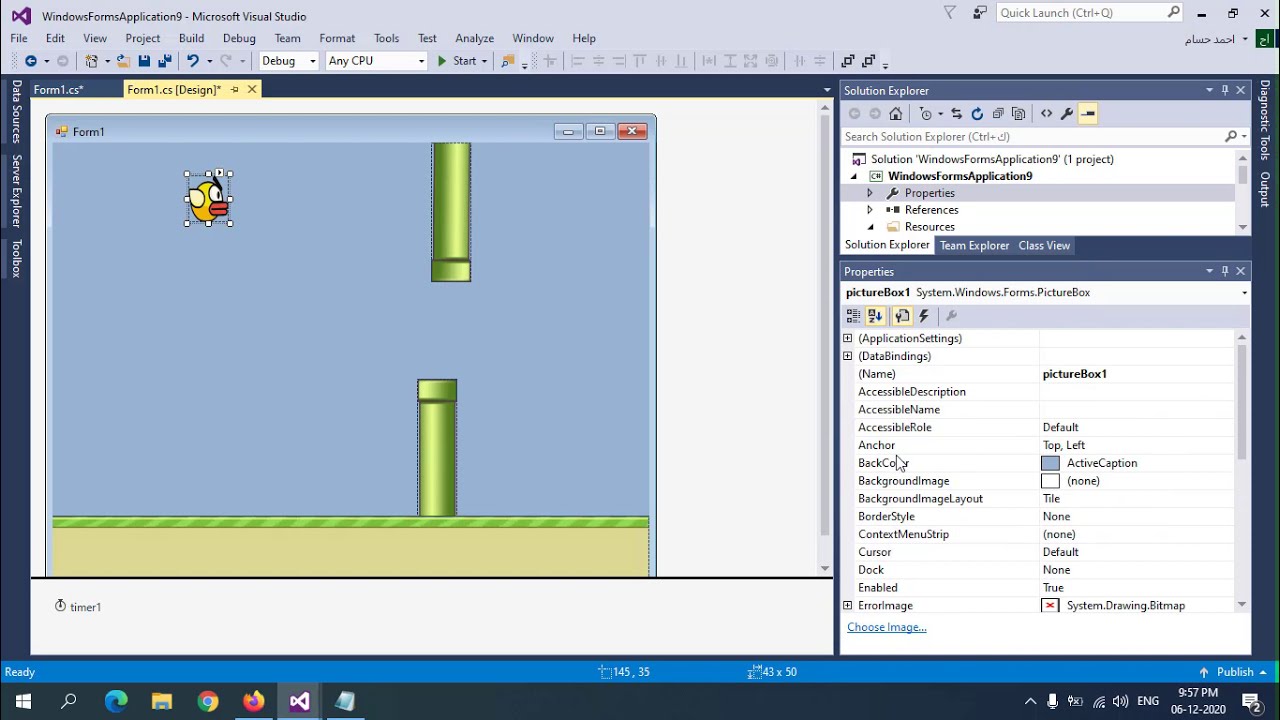Toggle Preview Selected Items in Solution Explorer

[x=1088, y=114]
